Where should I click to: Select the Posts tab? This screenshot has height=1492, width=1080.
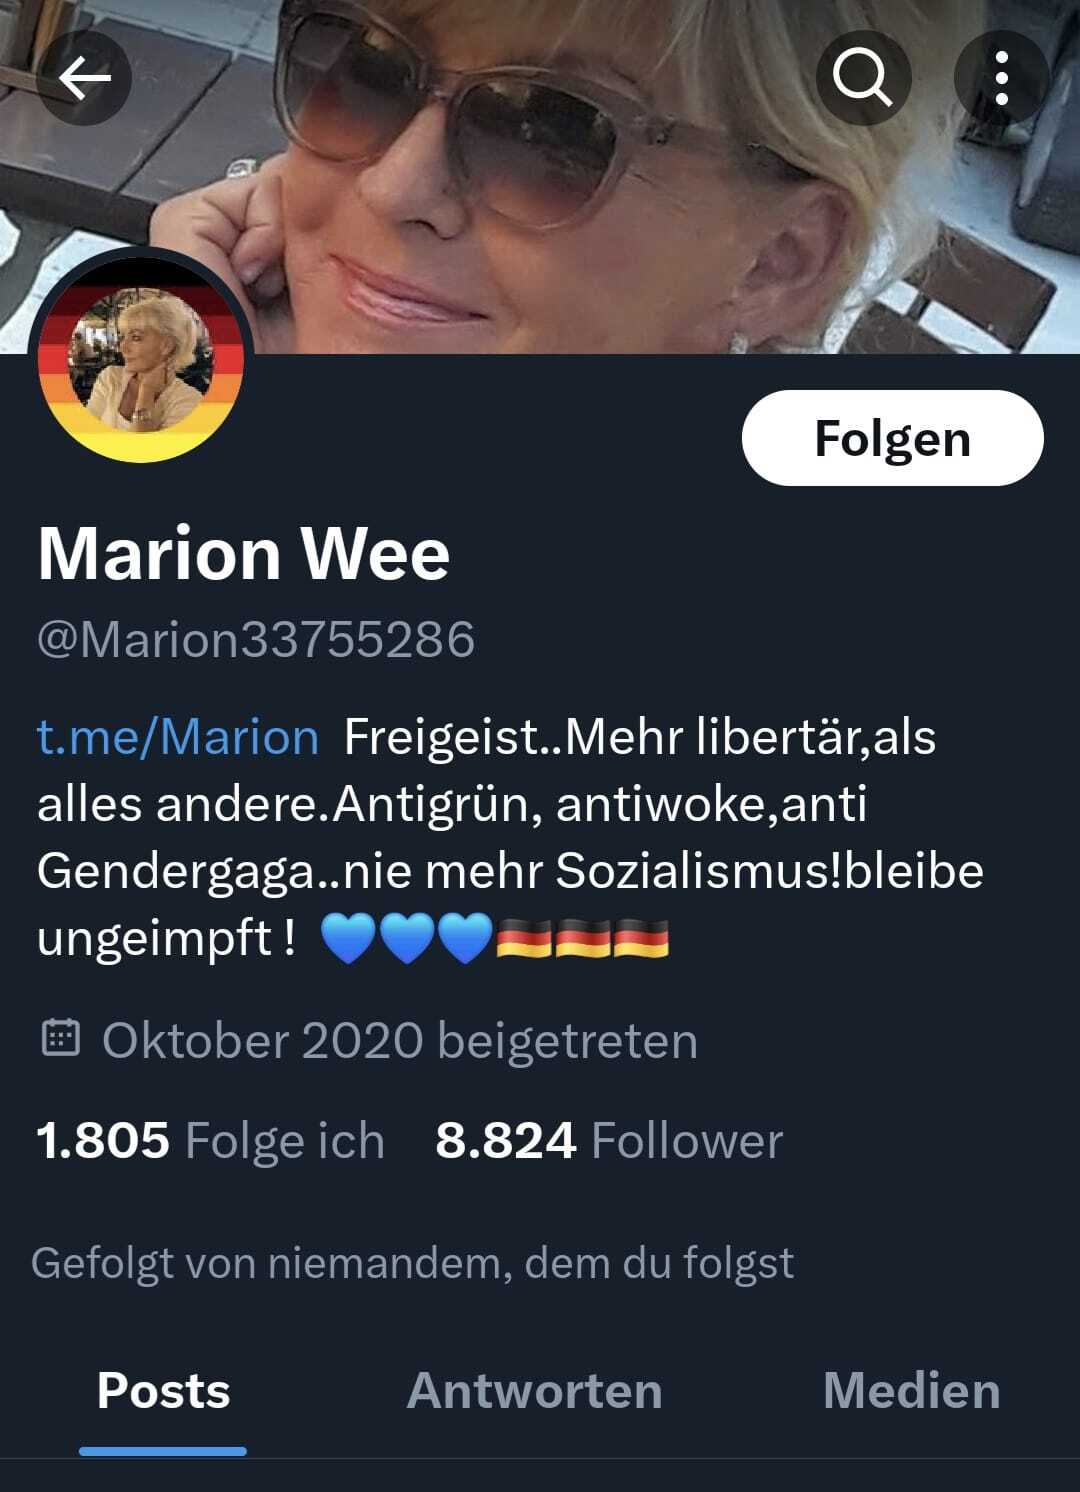point(164,1390)
